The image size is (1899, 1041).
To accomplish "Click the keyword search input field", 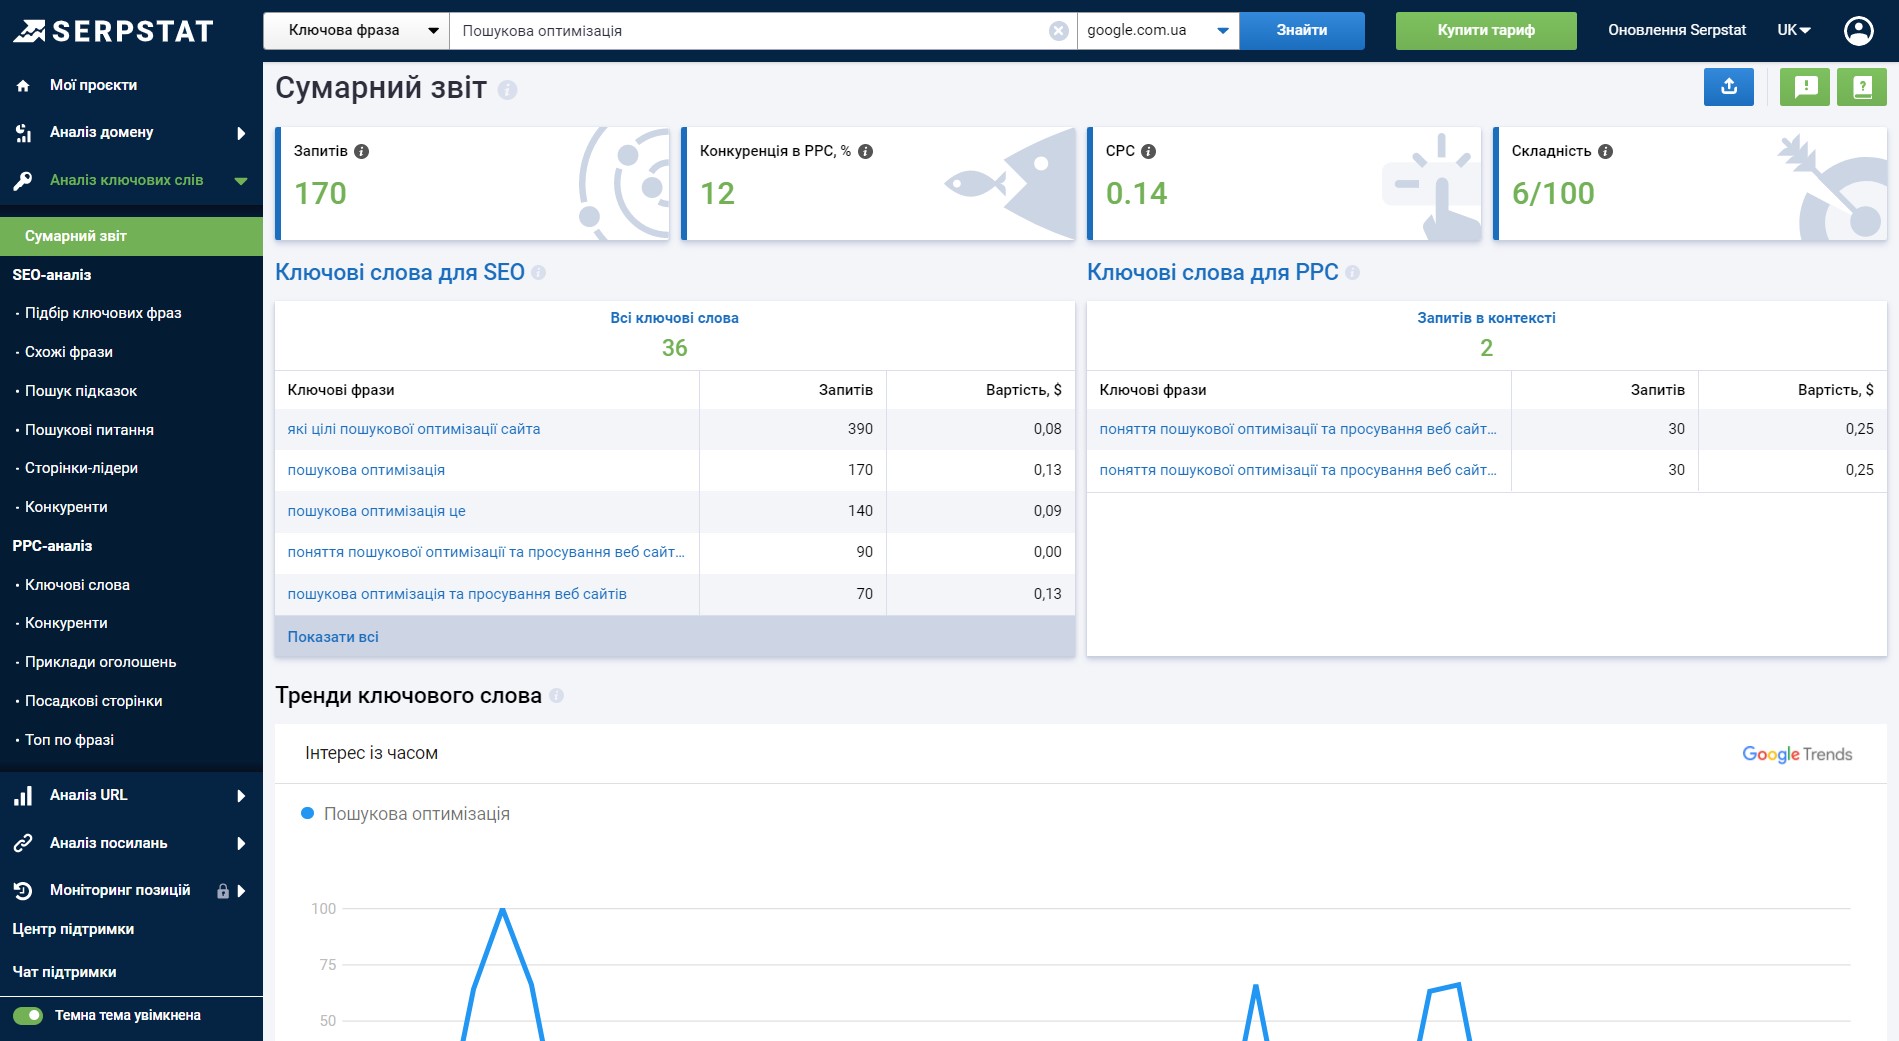I will (750, 31).
